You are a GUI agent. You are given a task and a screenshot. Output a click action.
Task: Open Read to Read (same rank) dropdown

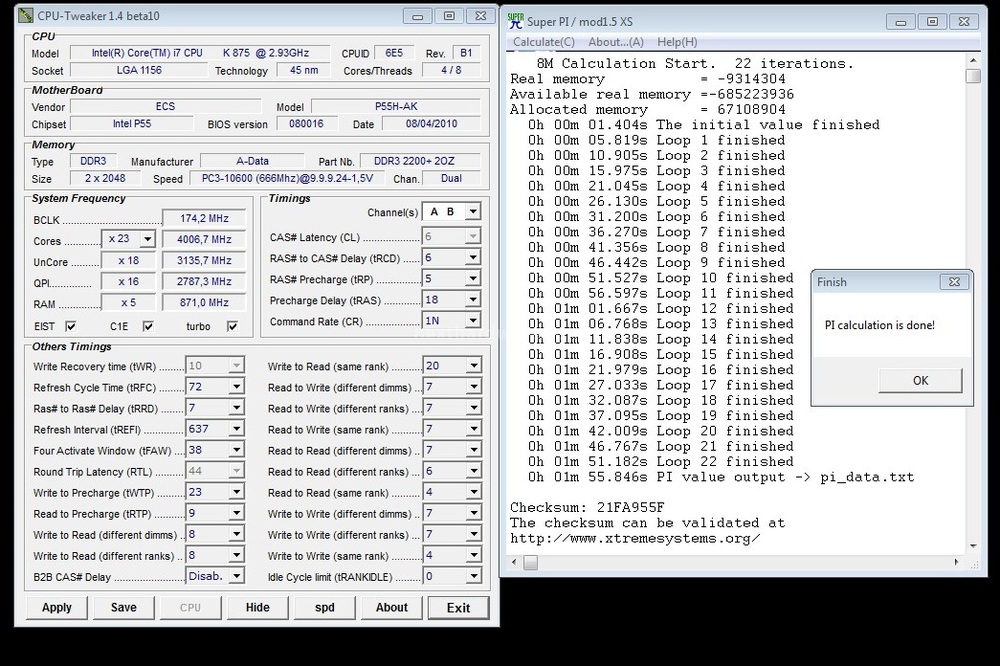tap(473, 492)
